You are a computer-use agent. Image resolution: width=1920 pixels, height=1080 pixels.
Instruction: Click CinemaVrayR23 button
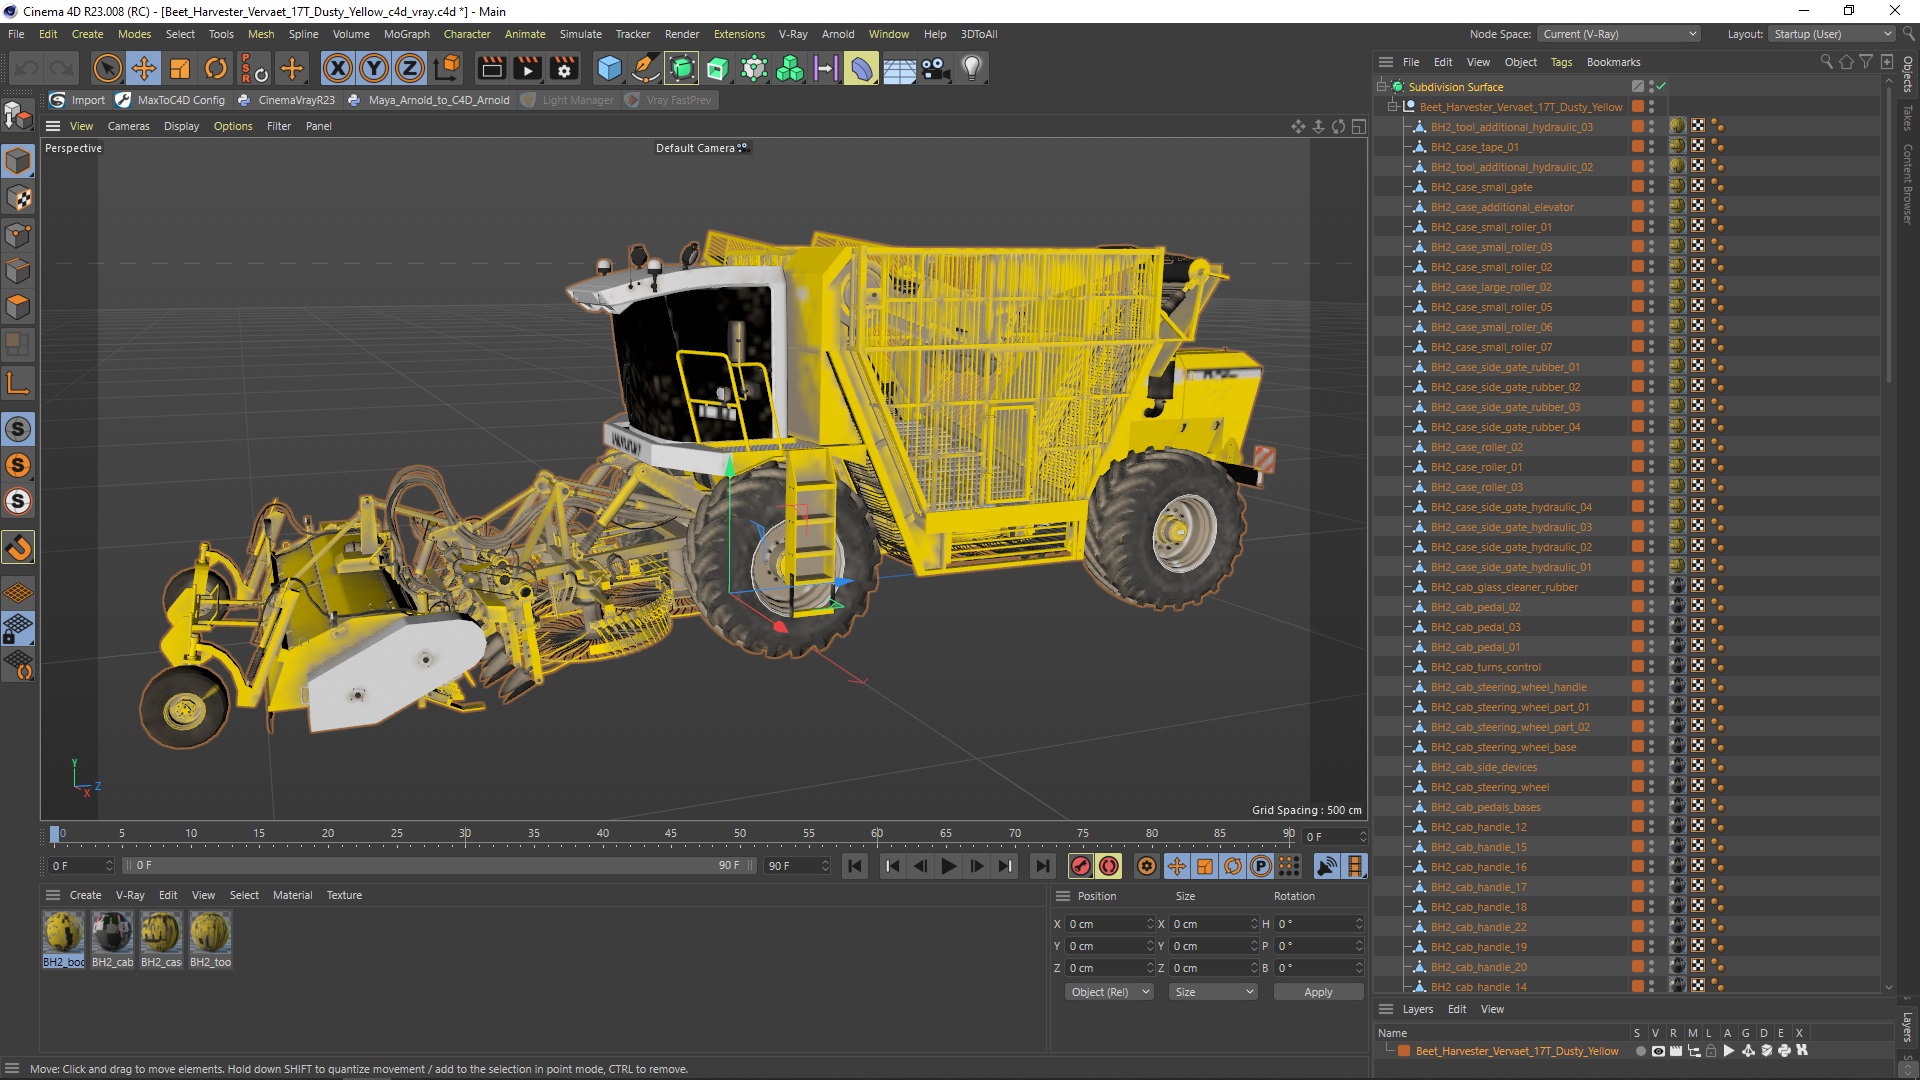286,100
